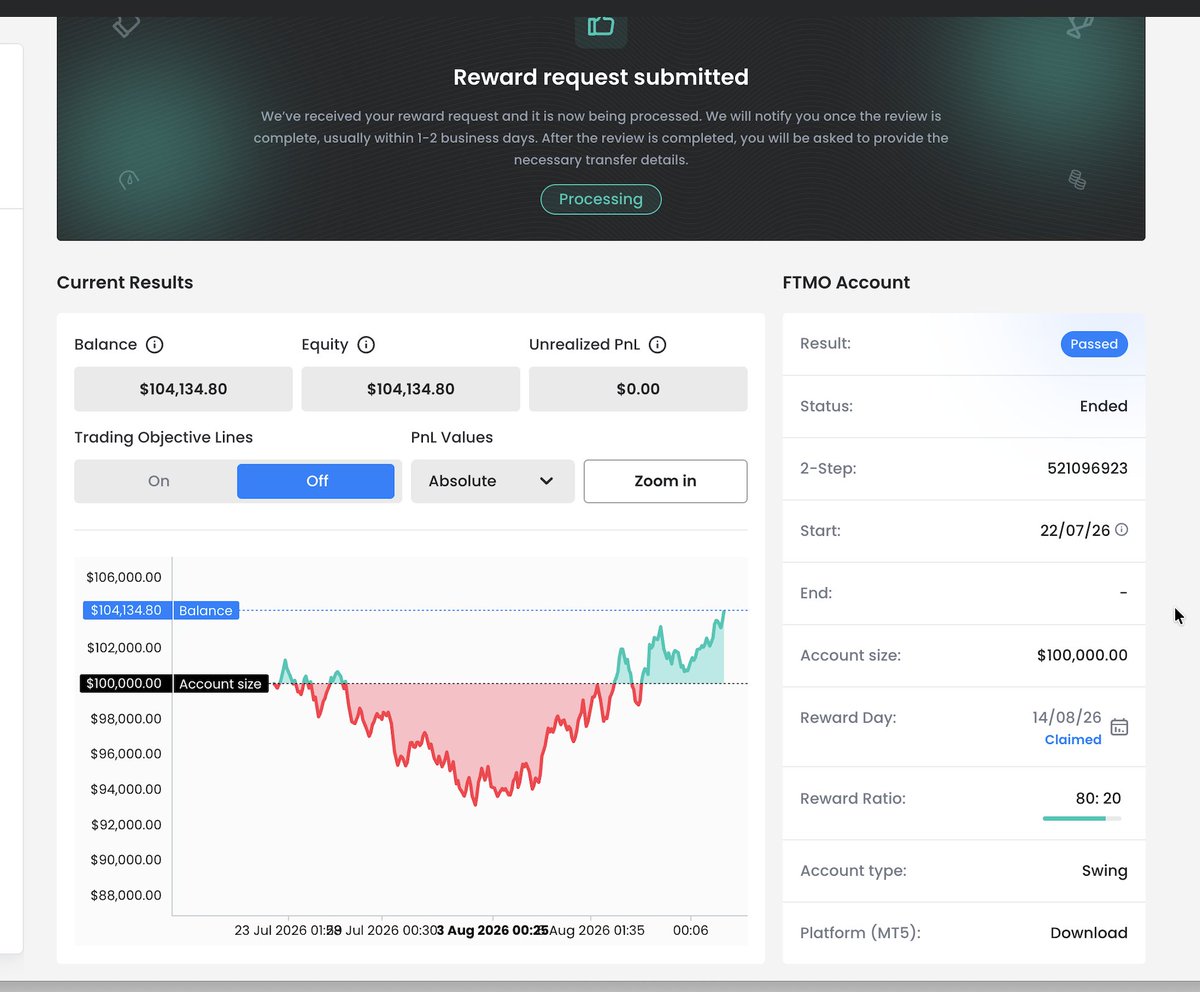Select the Unrealized PnL value $0.00
This screenshot has height=992, width=1200.
tap(638, 389)
